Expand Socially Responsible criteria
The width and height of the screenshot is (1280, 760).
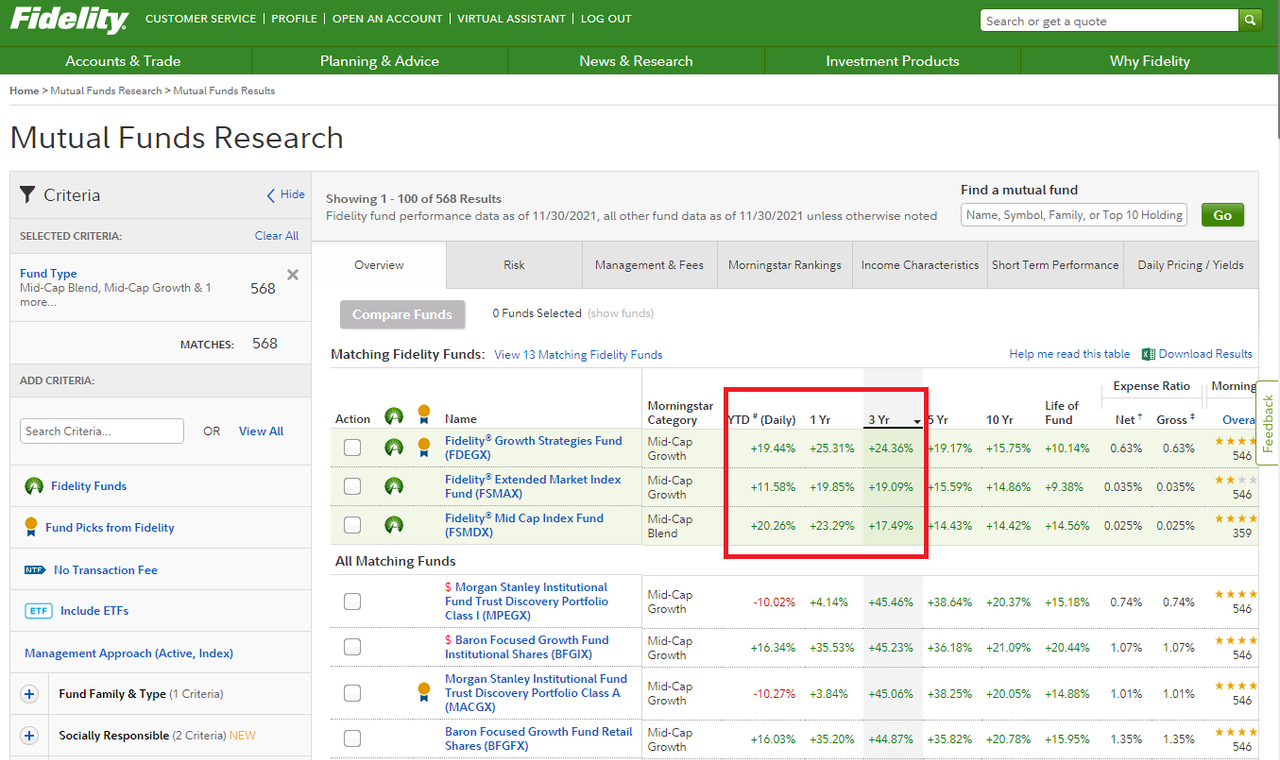[29, 736]
